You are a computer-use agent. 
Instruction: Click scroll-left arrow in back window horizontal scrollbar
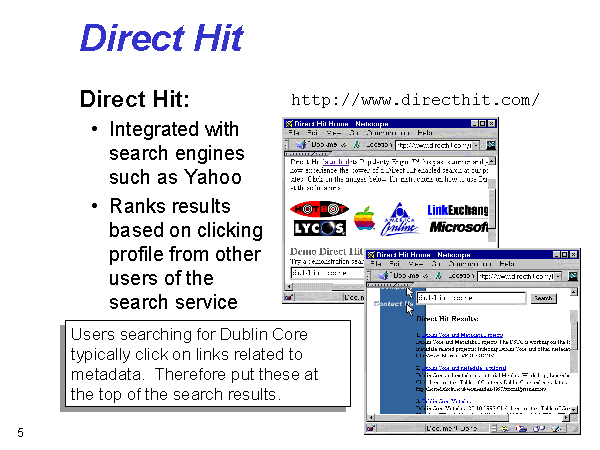289,286
